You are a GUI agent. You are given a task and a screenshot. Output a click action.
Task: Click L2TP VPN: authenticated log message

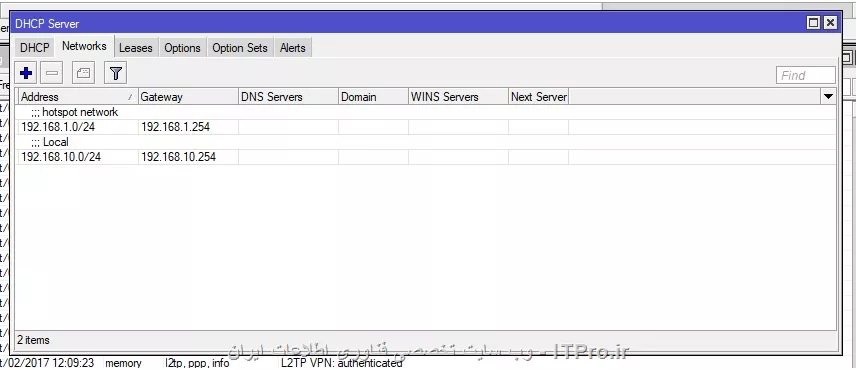coord(341,363)
